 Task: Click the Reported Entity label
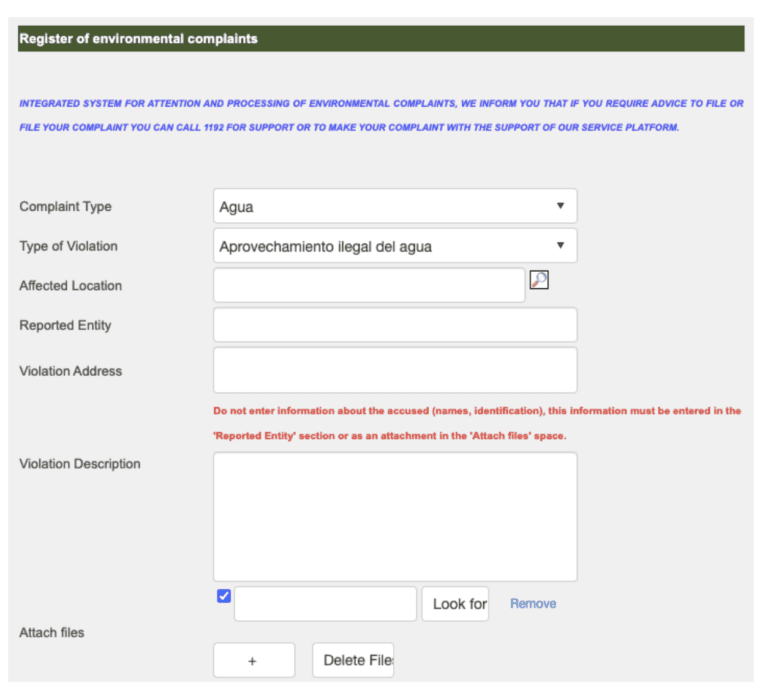coord(65,325)
